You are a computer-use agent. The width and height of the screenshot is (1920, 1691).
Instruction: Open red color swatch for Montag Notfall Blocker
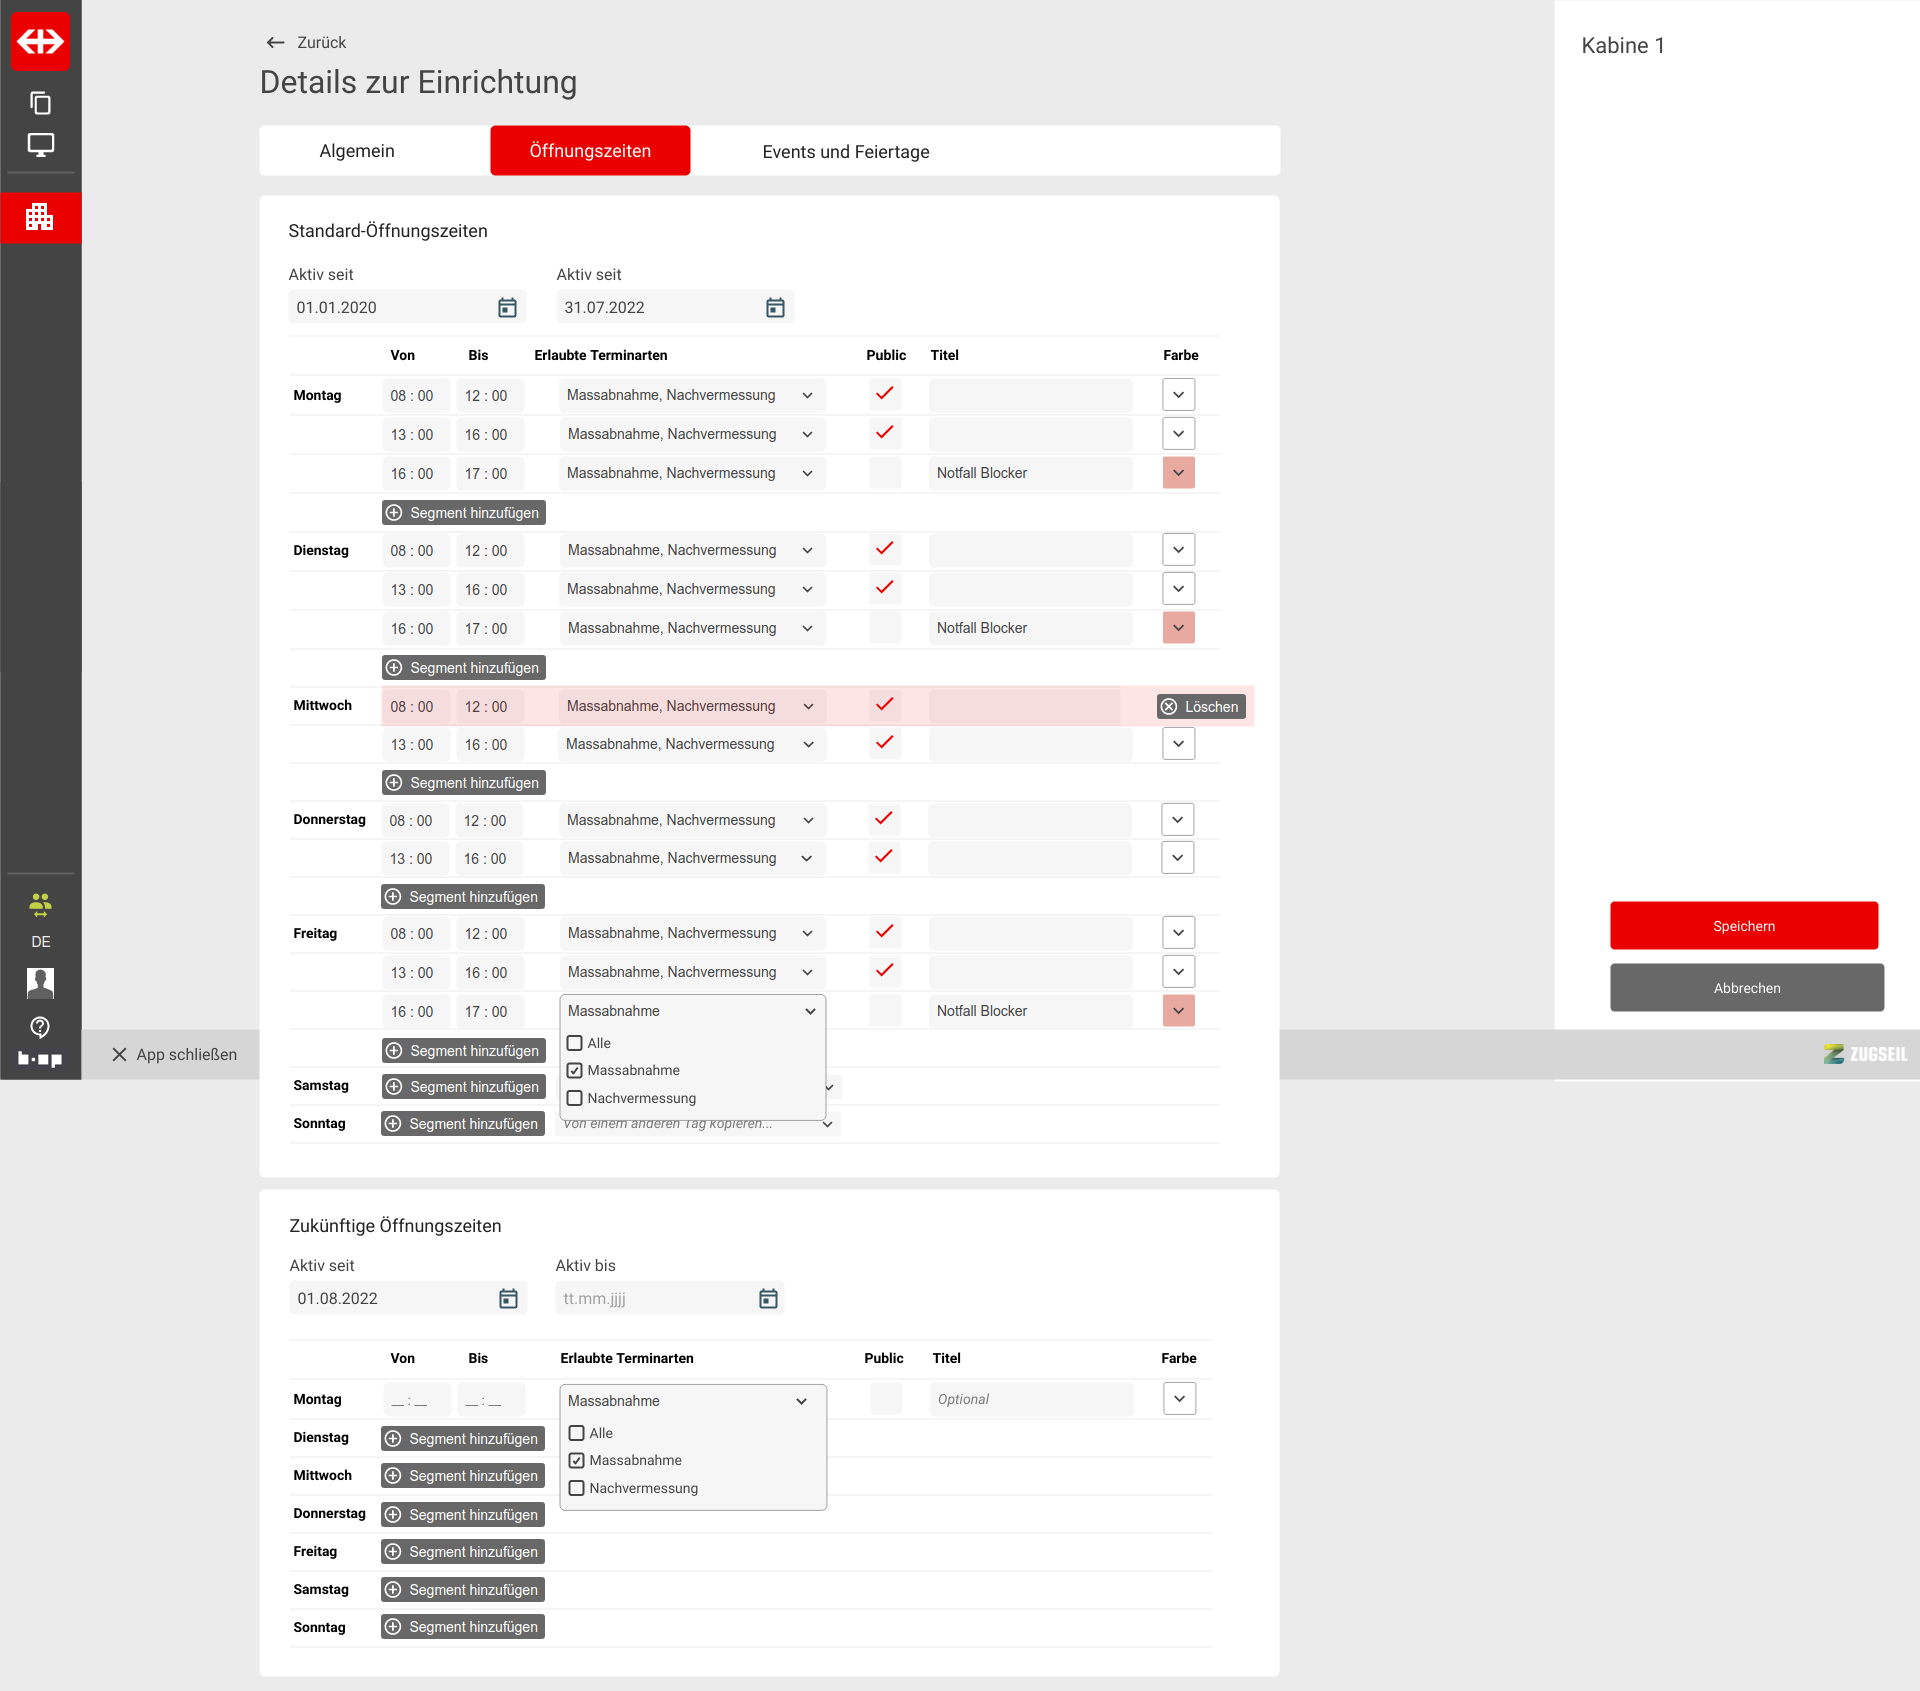click(x=1178, y=473)
